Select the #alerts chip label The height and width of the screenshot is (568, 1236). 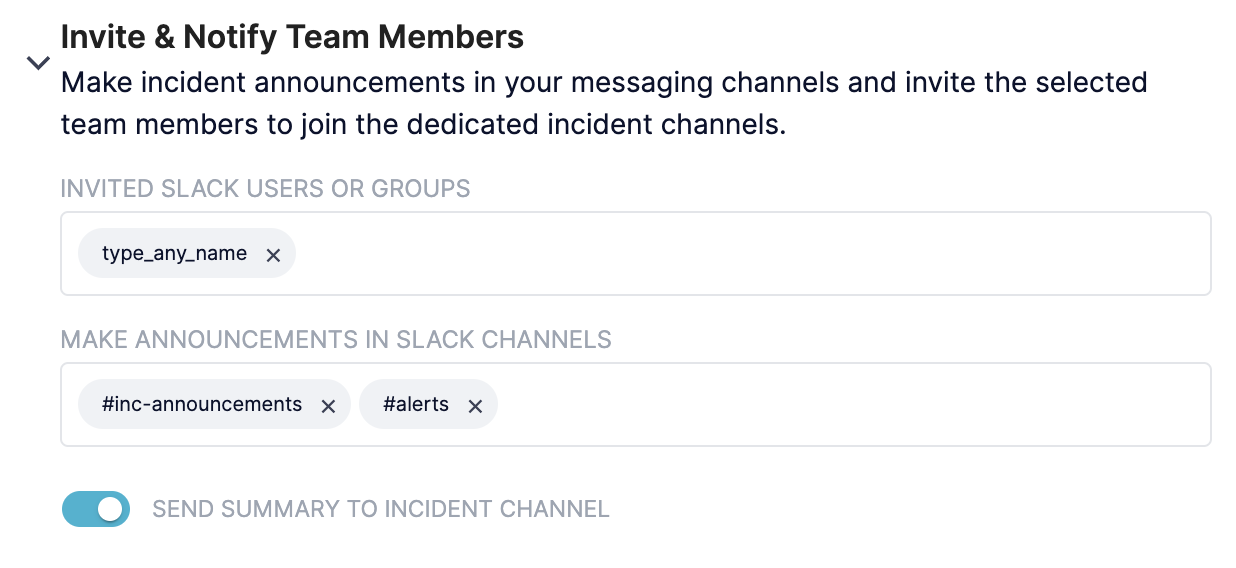[416, 405]
